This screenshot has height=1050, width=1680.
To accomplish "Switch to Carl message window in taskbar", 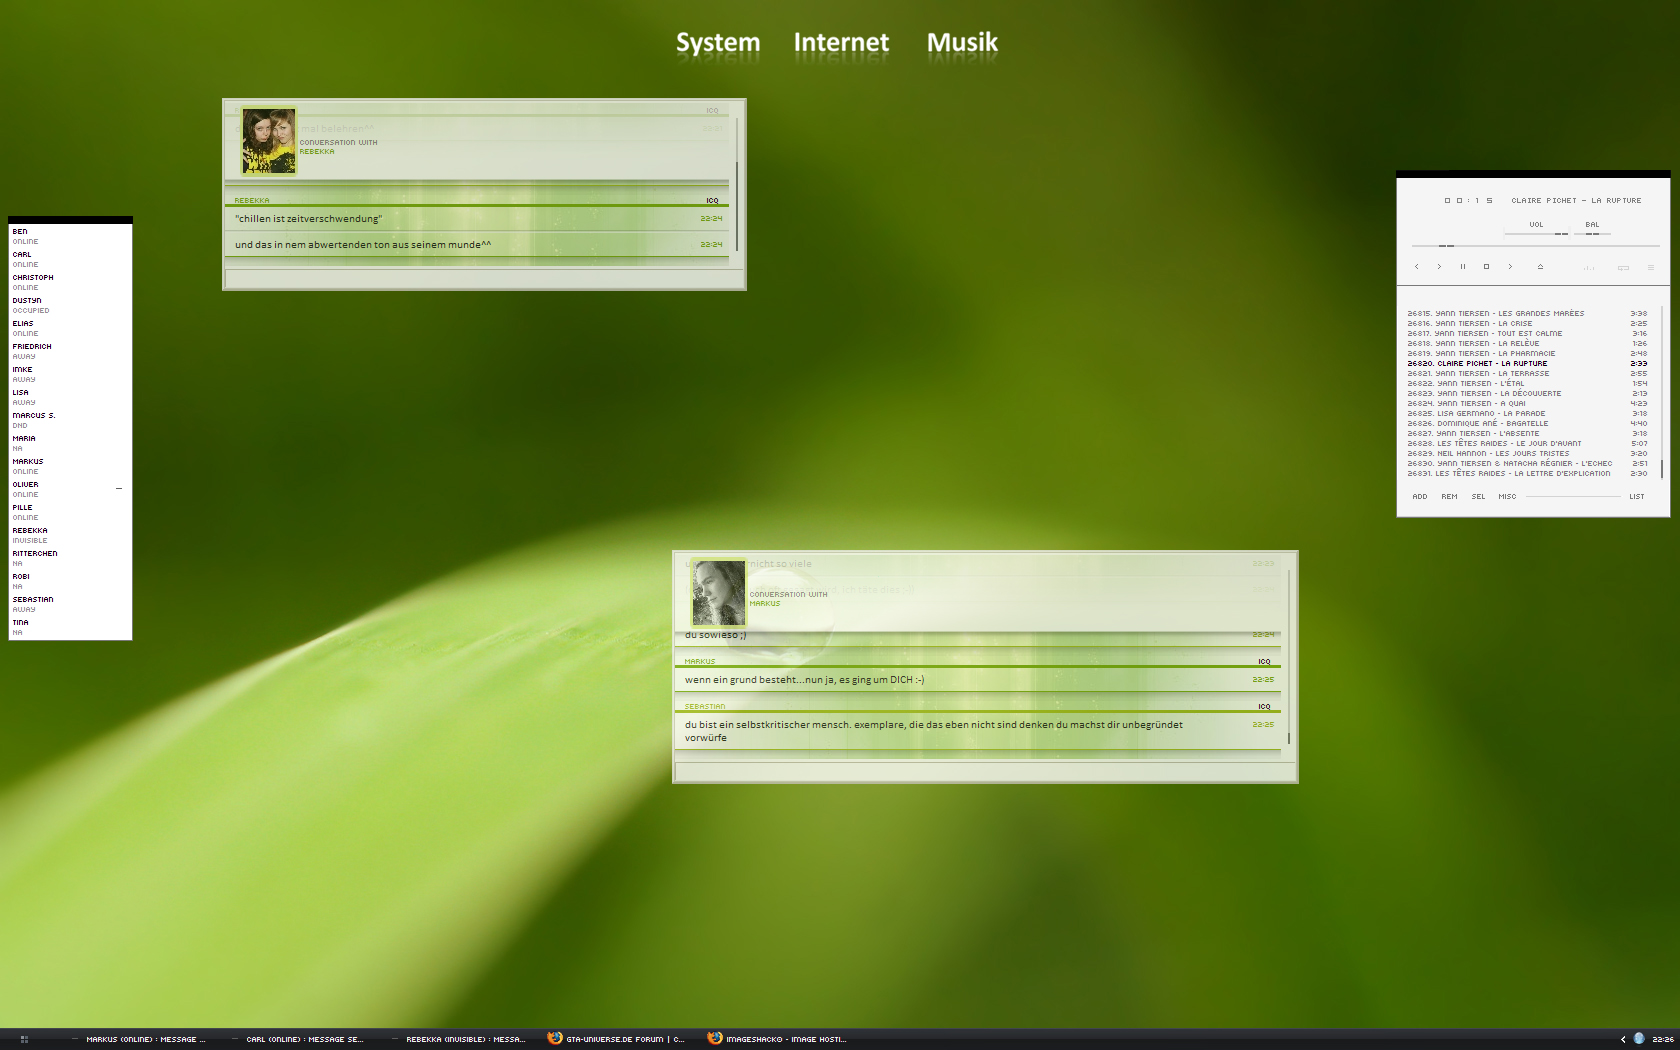I will click(x=299, y=1039).
